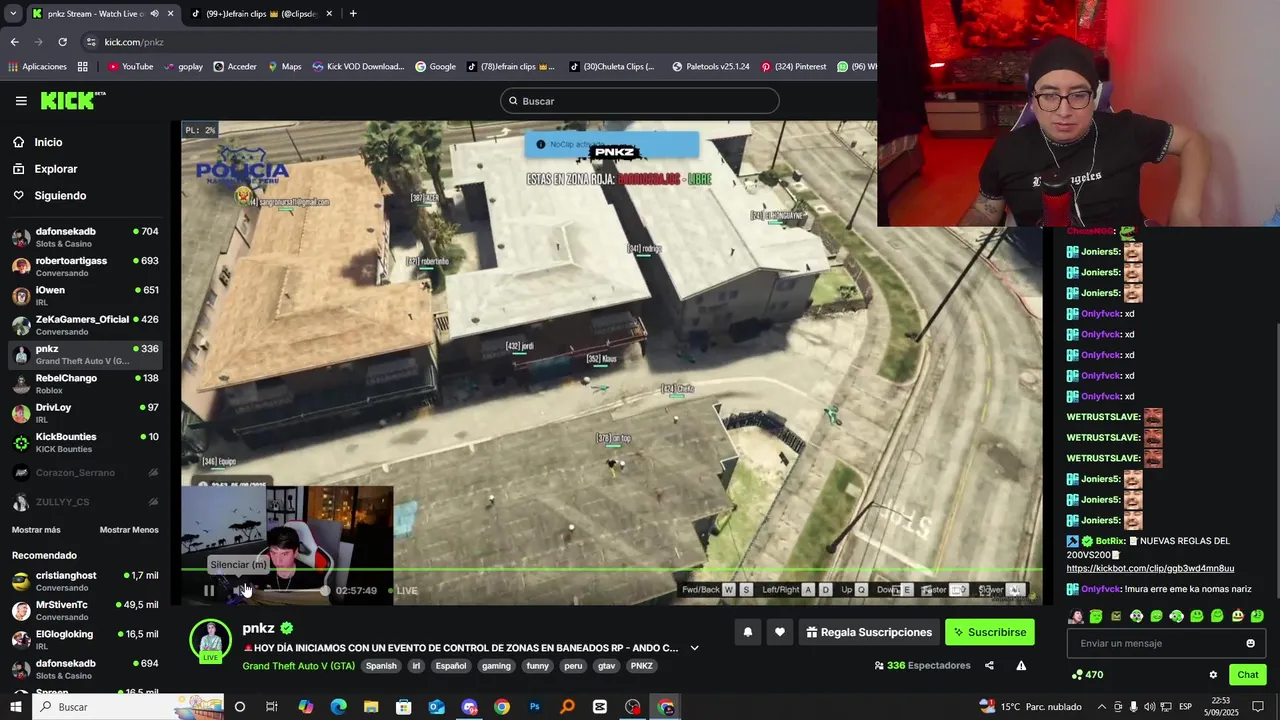Open RebelChango channel in sidebar
This screenshot has width=1280, height=720.
tap(85, 383)
